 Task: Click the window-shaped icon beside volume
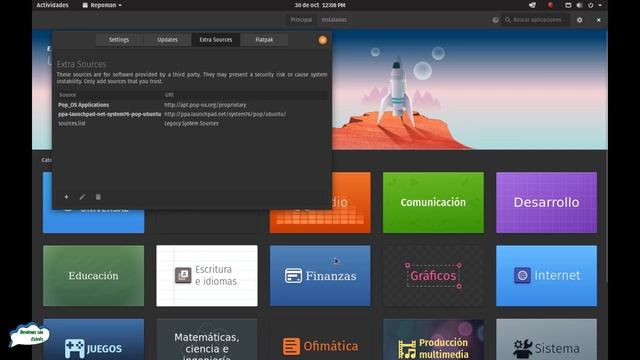[x=568, y=5]
